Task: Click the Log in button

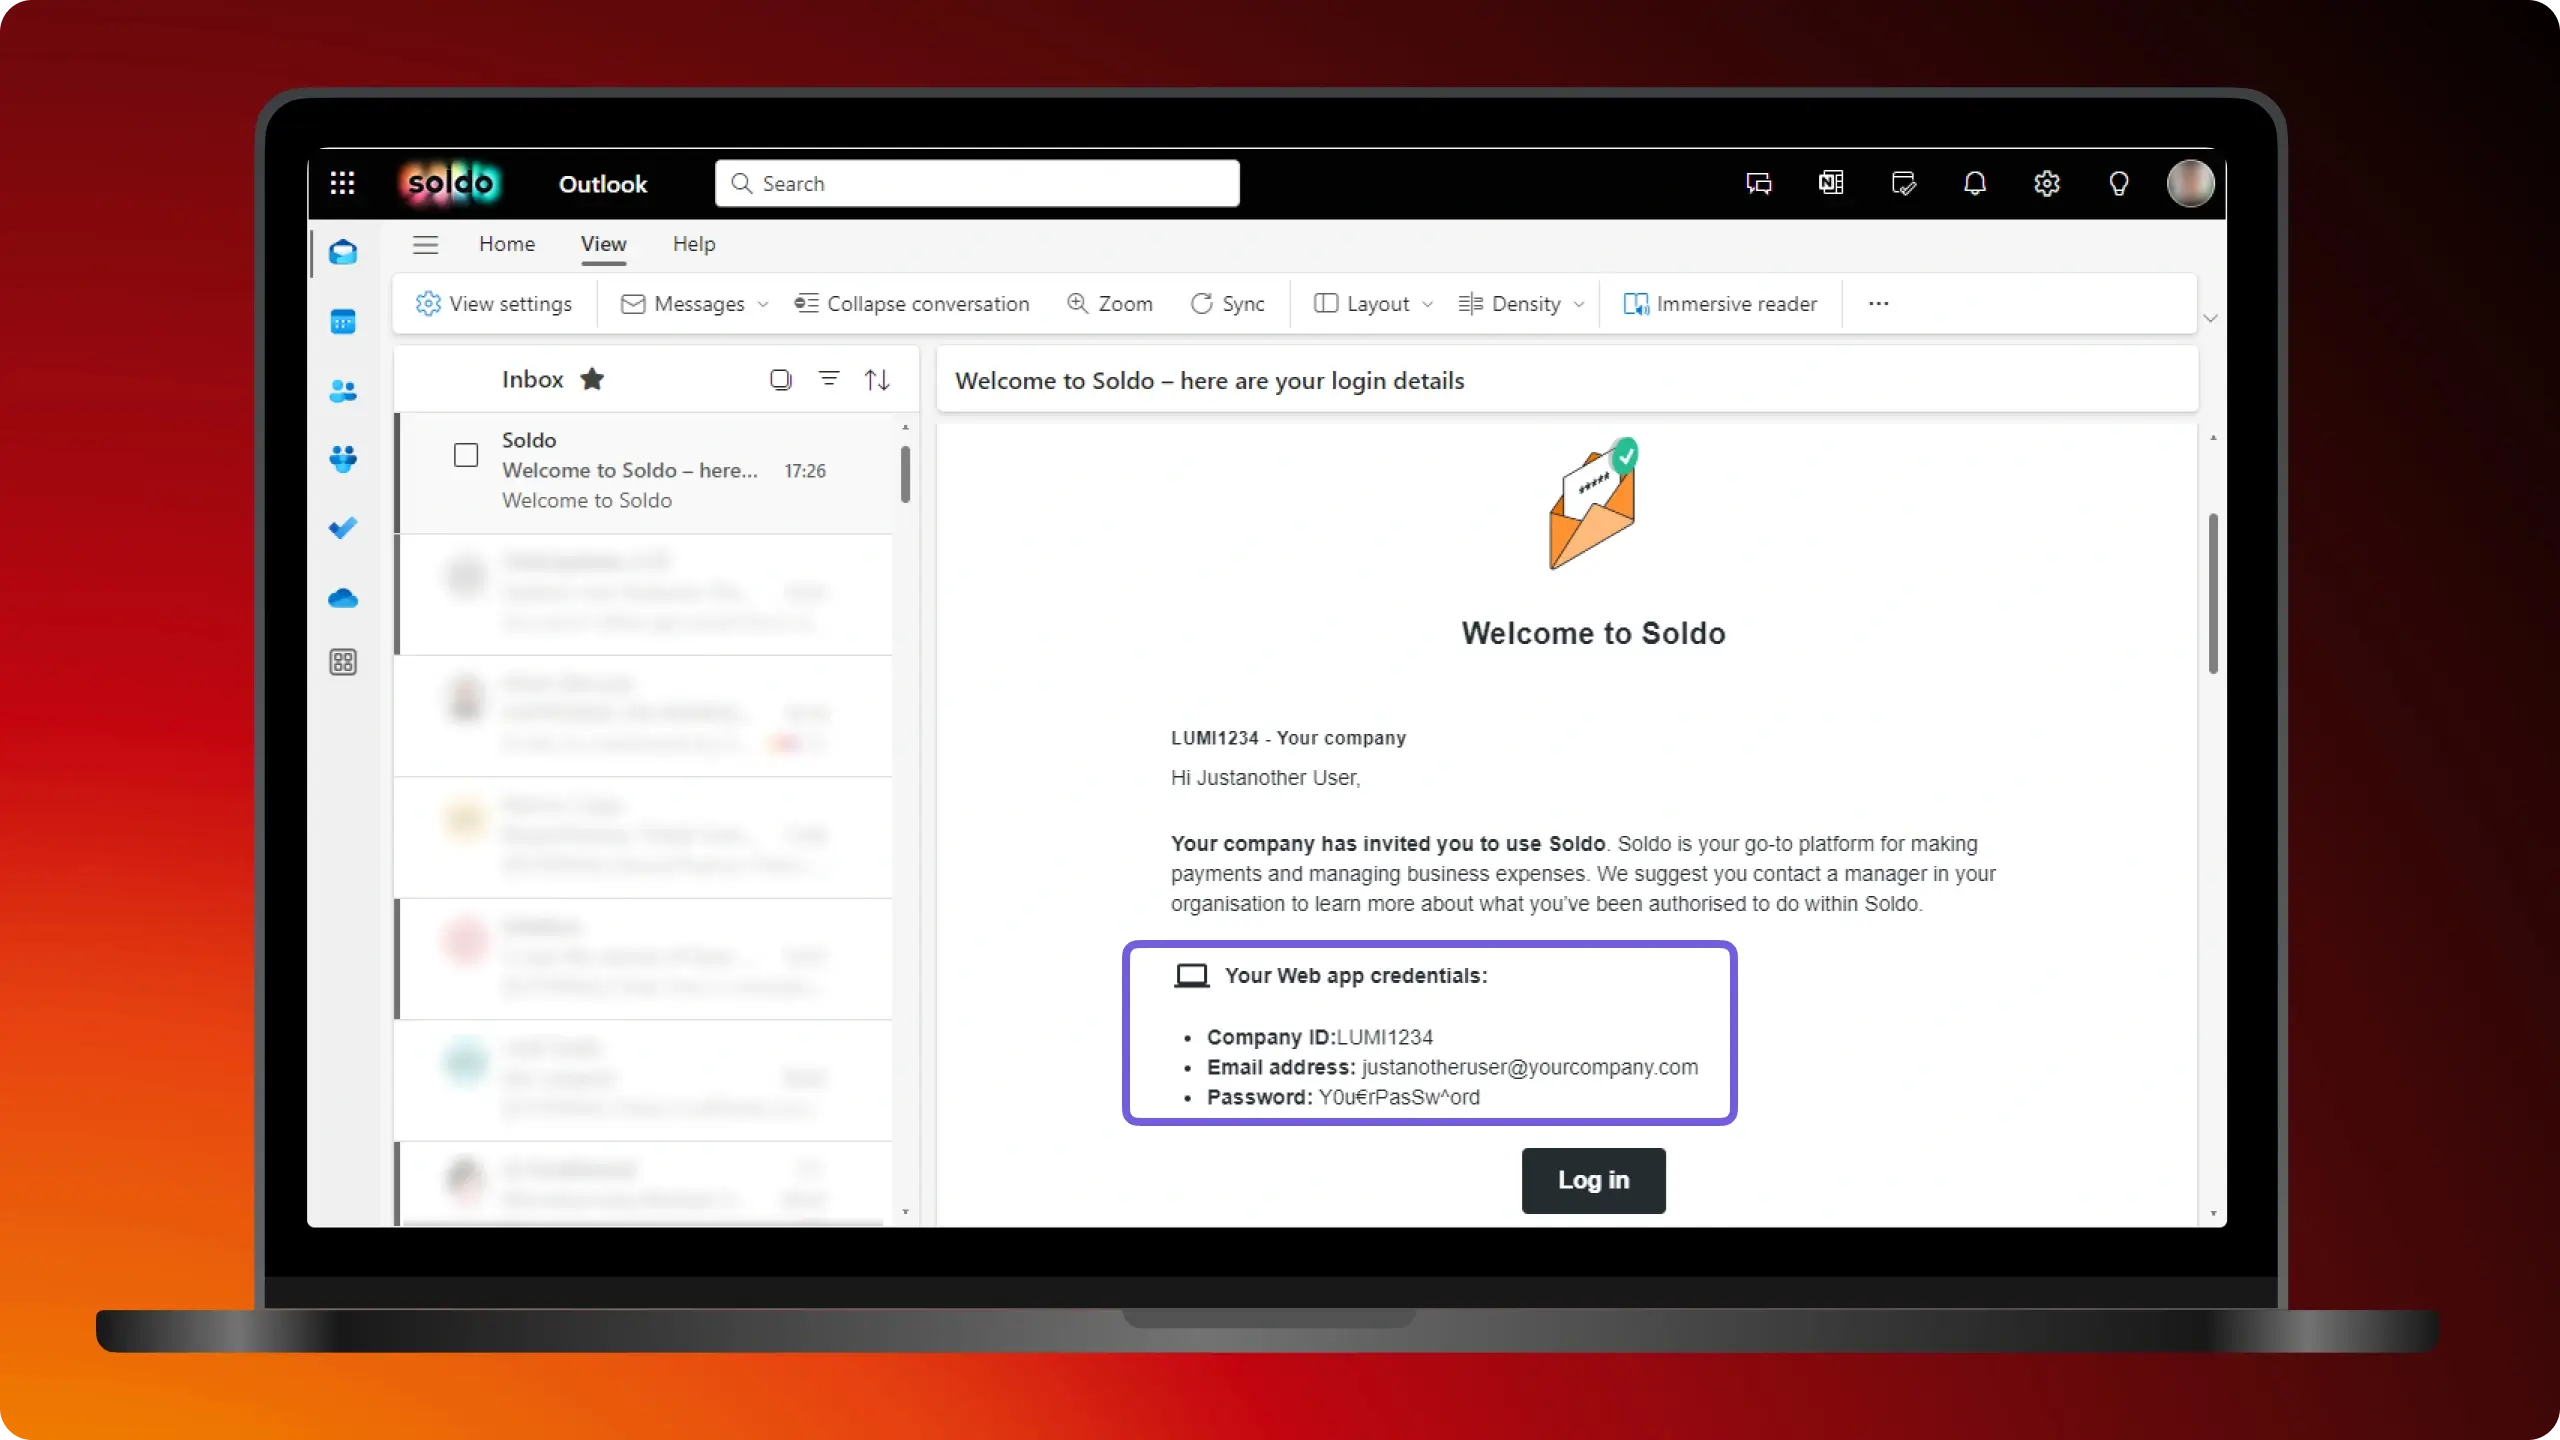Action: click(1593, 1180)
